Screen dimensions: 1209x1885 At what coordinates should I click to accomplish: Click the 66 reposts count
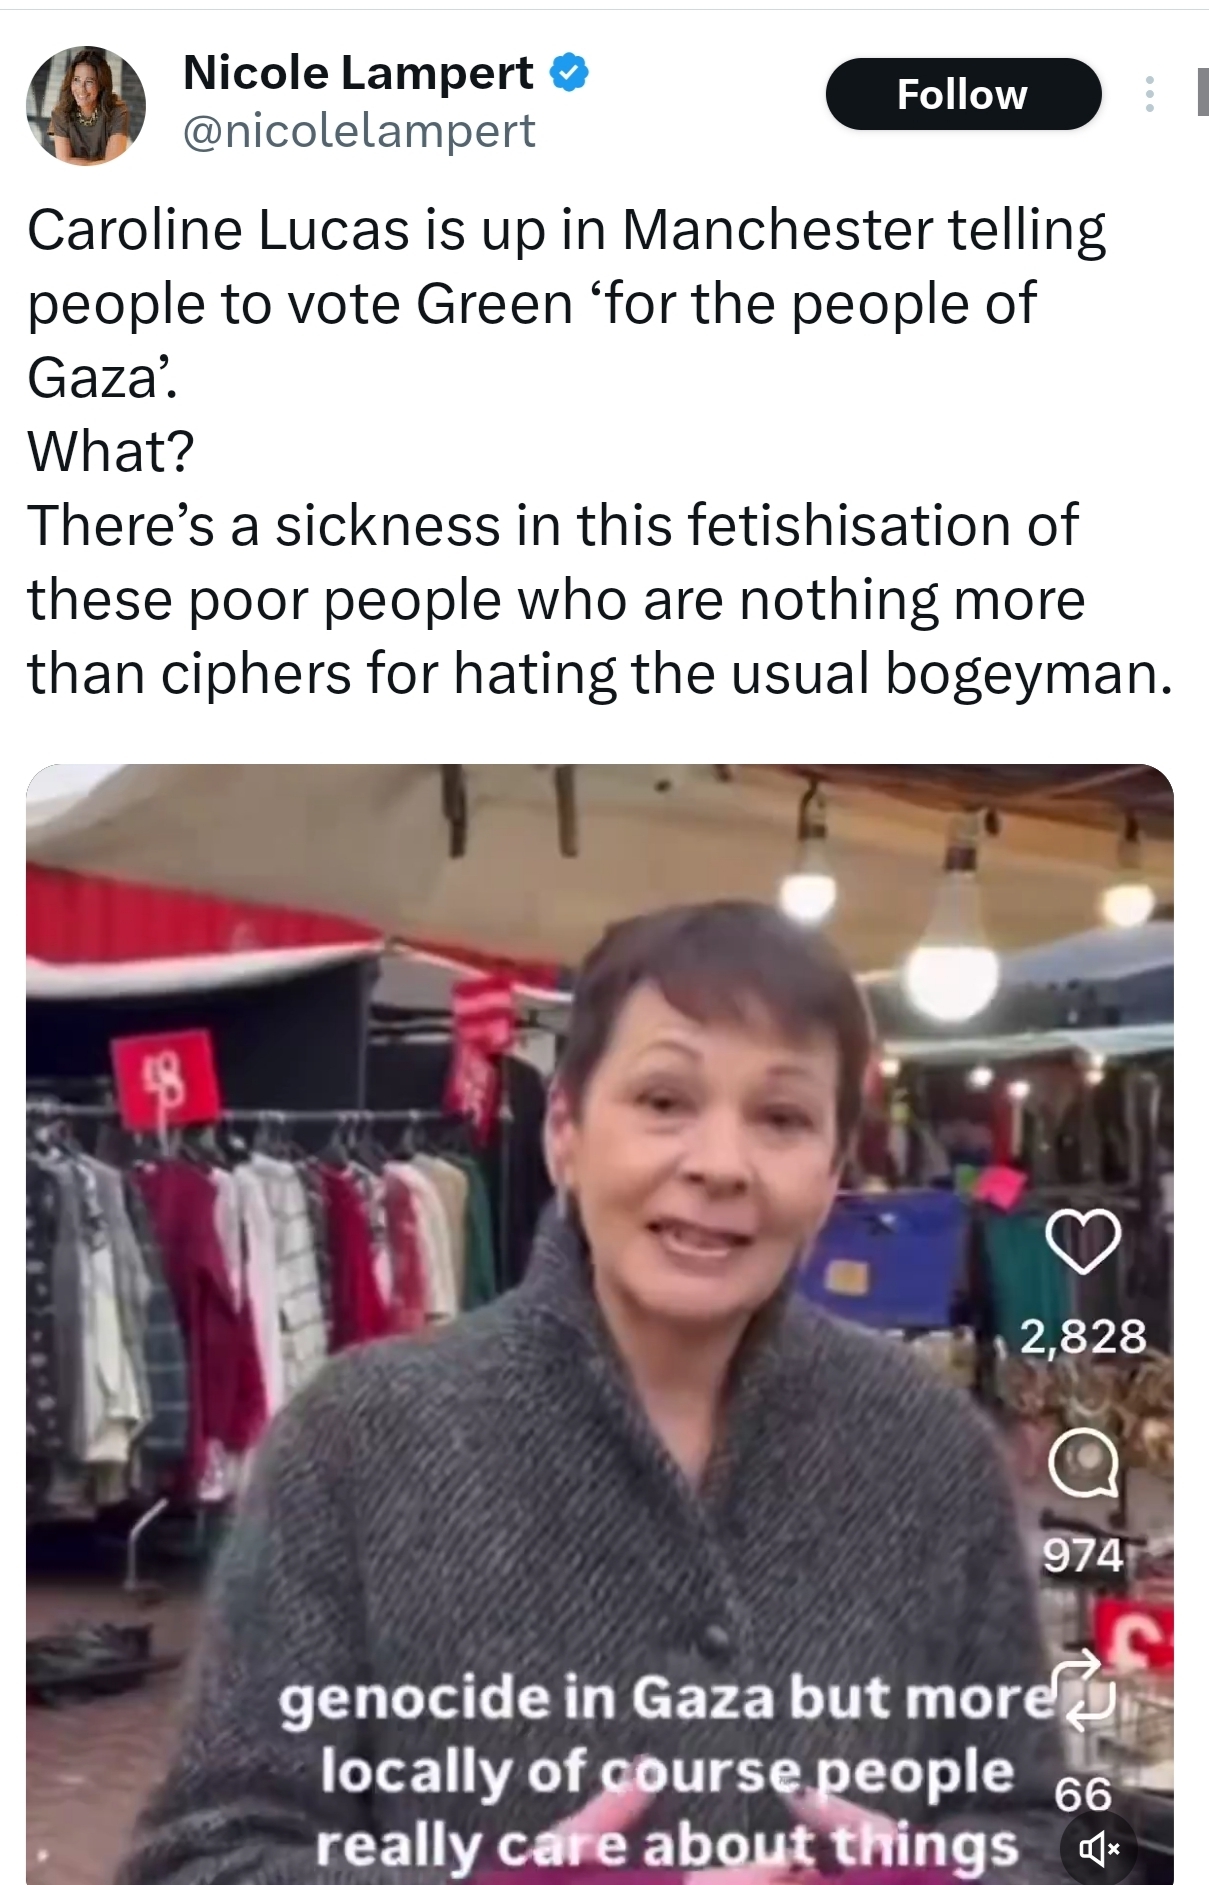coord(1083,1795)
